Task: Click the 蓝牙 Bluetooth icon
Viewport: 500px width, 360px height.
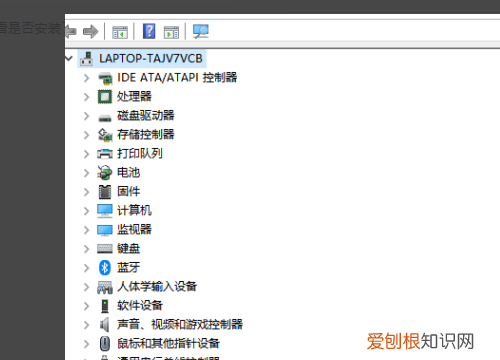Action: tap(105, 268)
